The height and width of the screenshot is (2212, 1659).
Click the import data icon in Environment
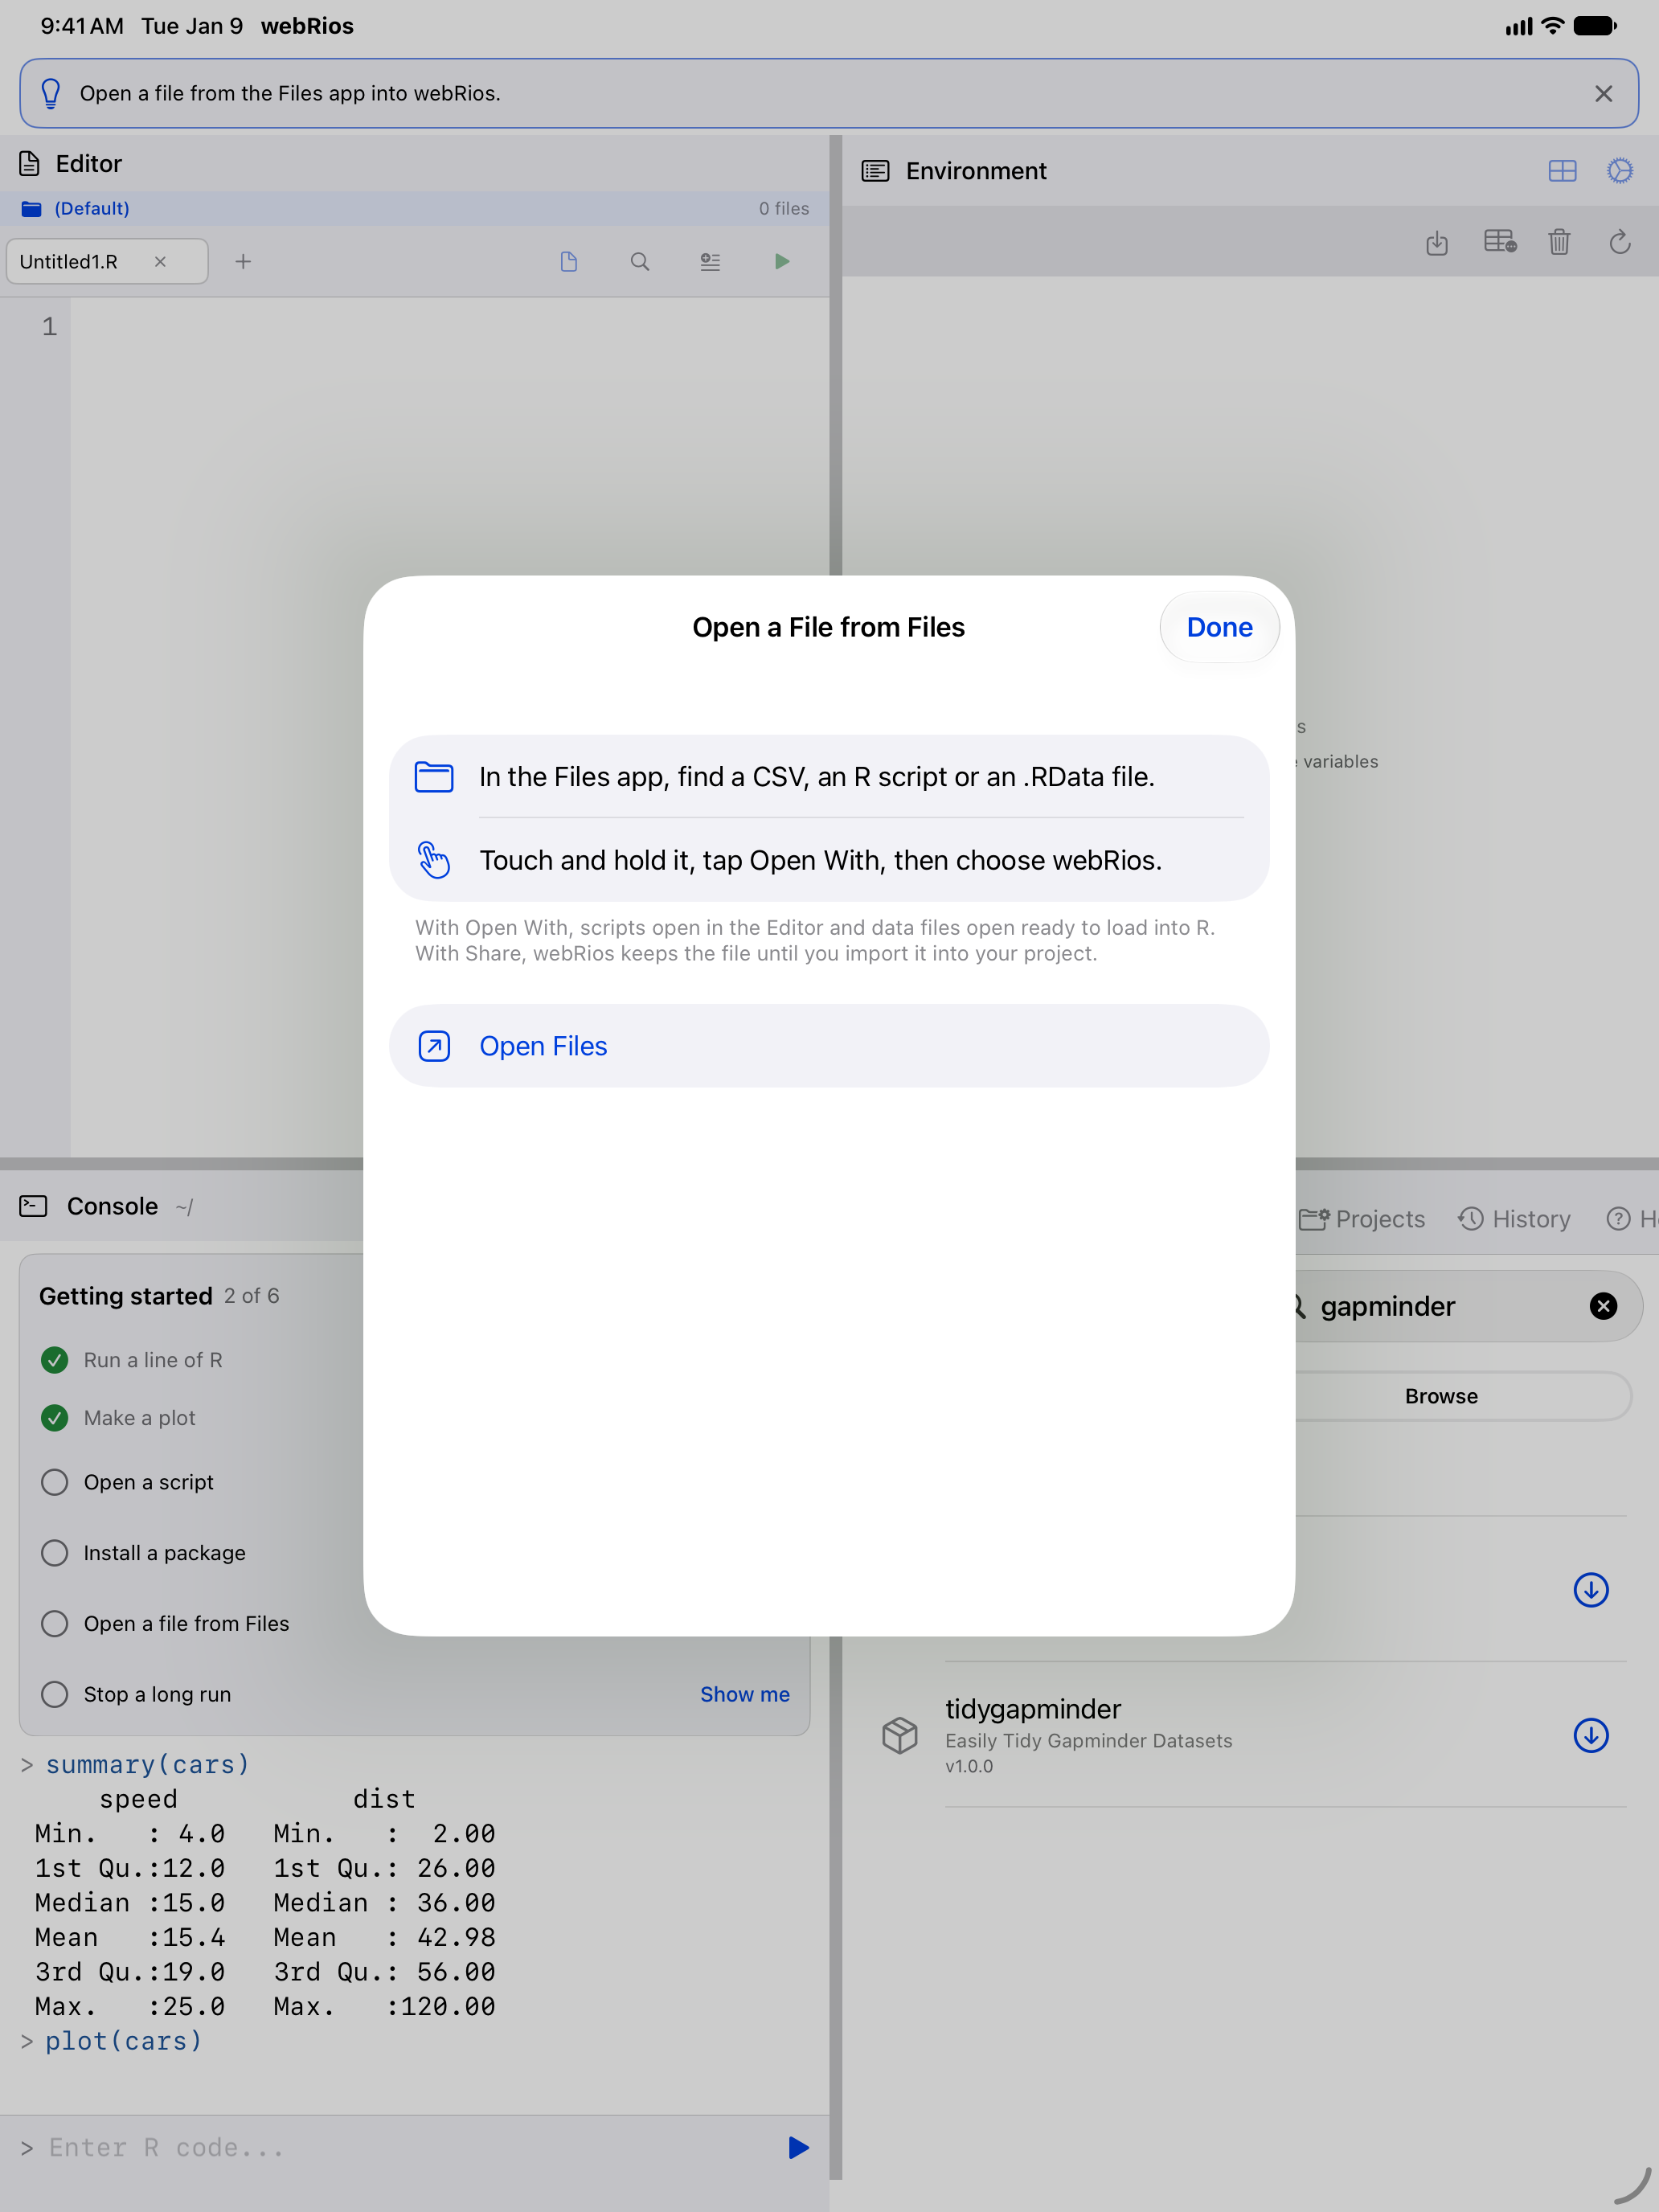click(1437, 242)
